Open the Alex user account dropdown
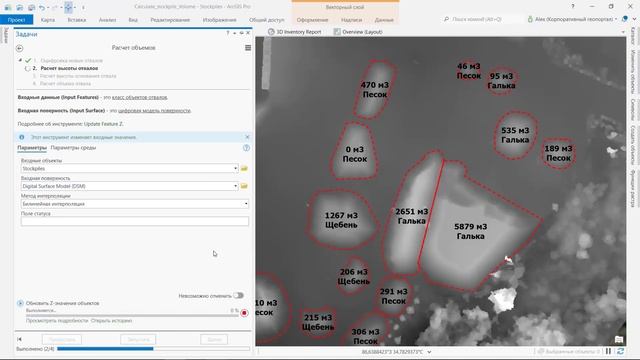640x360 pixels. [x=572, y=19]
